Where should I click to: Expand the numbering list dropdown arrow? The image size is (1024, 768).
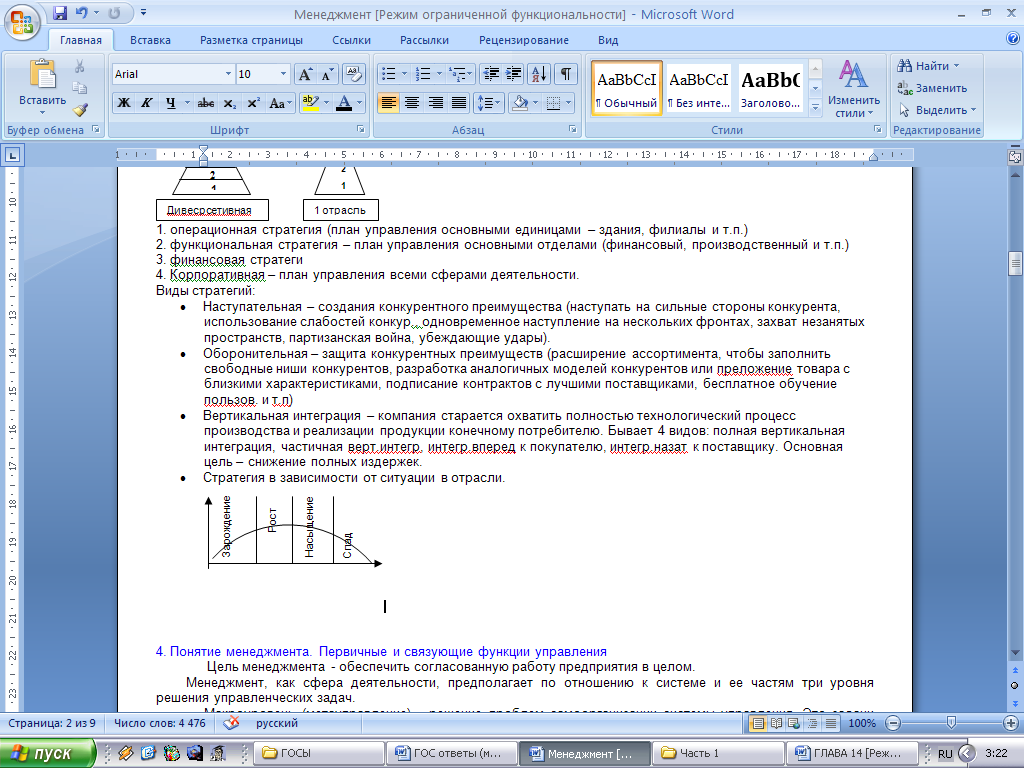439,74
